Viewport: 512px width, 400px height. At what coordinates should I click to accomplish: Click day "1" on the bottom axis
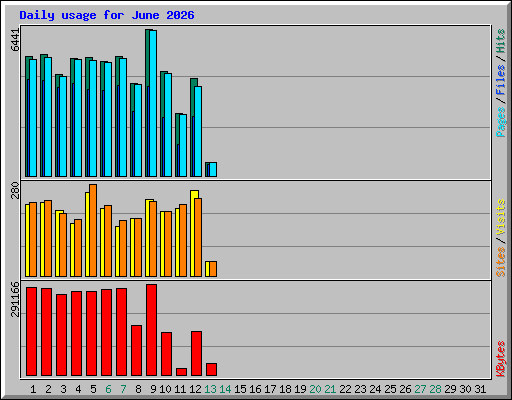click(33, 389)
